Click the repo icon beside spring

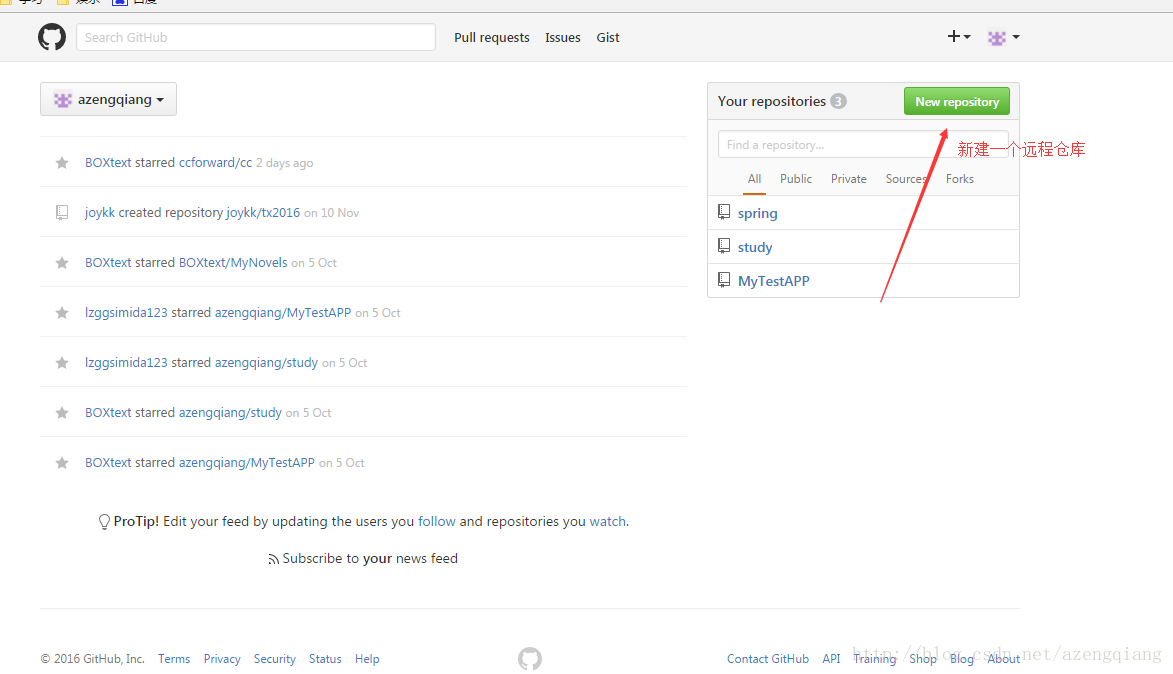point(724,212)
